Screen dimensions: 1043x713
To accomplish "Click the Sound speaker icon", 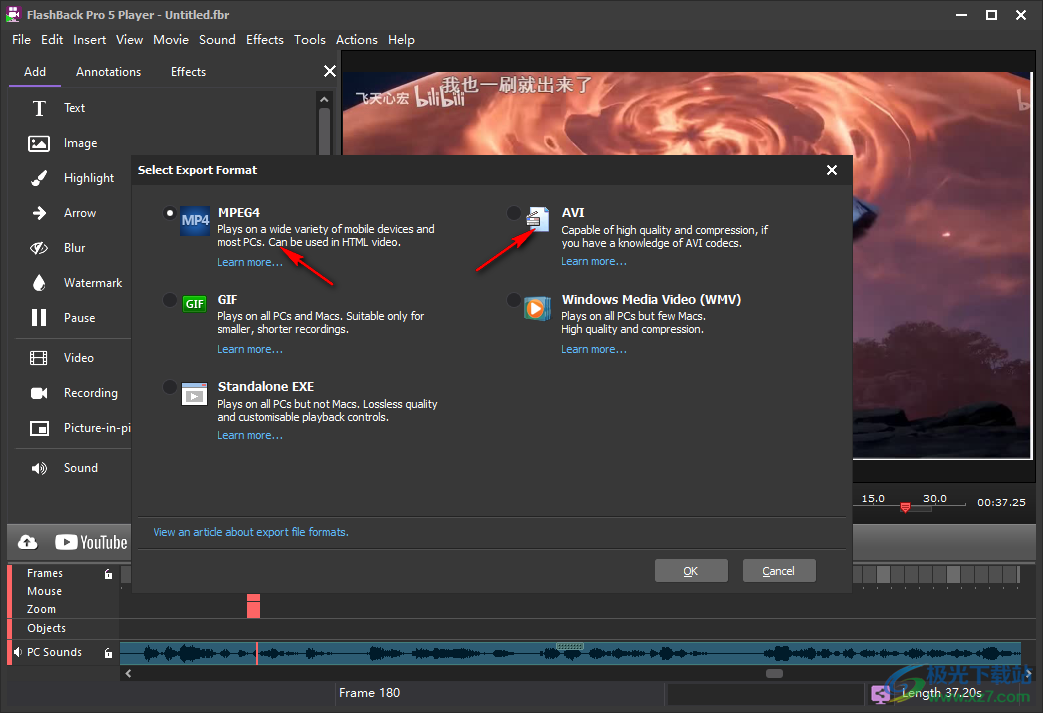I will 39,468.
